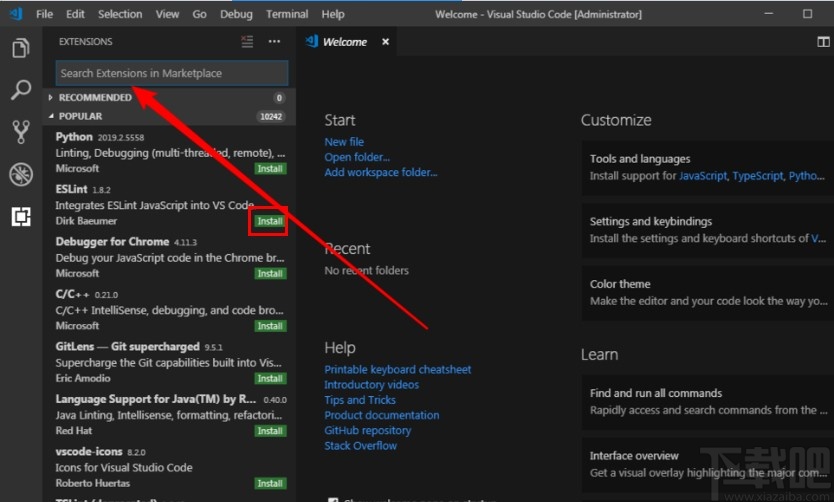
Task: Open GitHub repository link
Action: click(368, 430)
